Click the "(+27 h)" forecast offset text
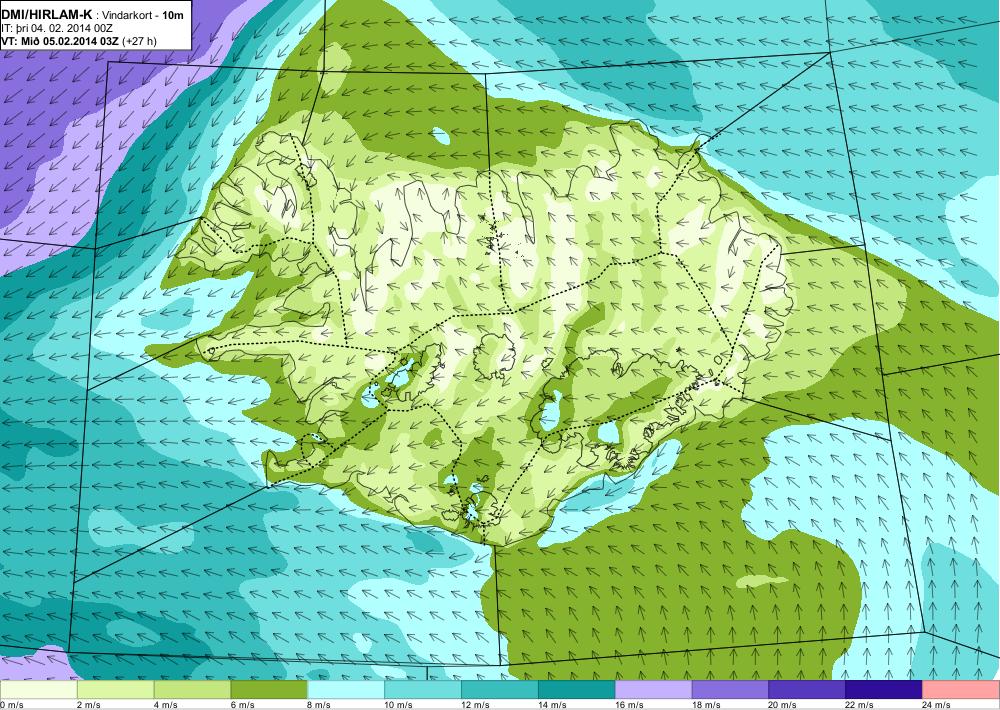Image resolution: width=1000 pixels, height=710 pixels. (x=138, y=41)
